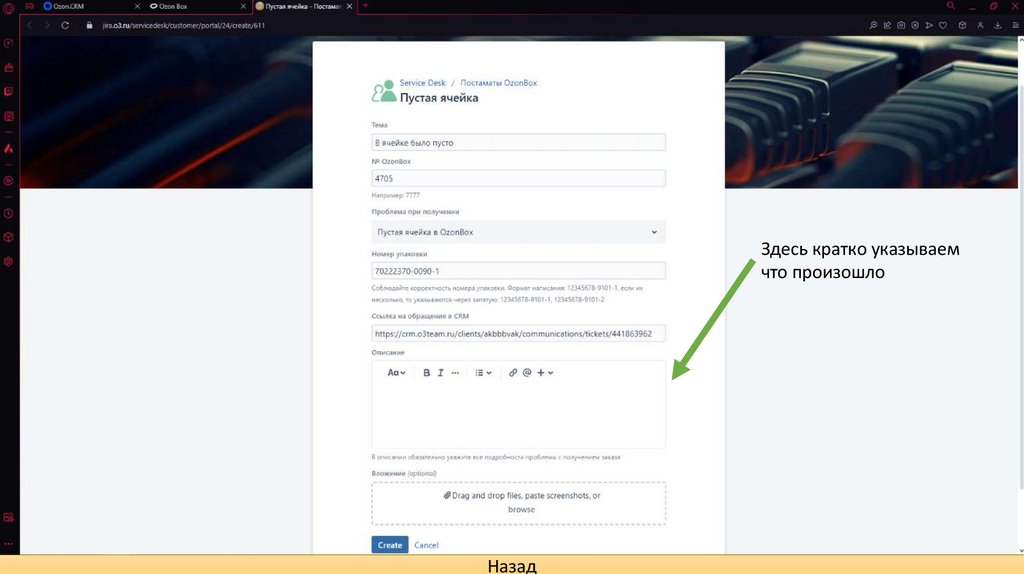Image resolution: width=1024 pixels, height=574 pixels.
Task: Open Extensions cube icon in sidebar
Action: (x=8, y=237)
